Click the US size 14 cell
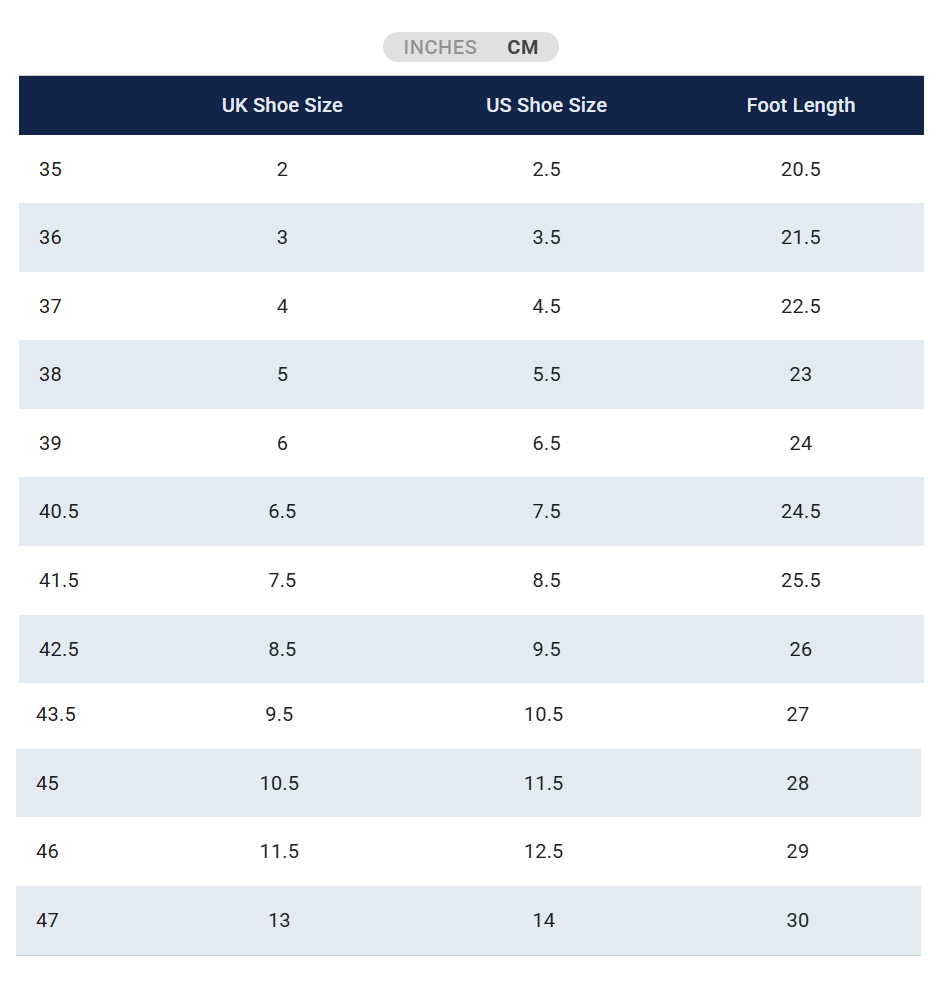Viewport: 945px width, 995px height. 543,920
